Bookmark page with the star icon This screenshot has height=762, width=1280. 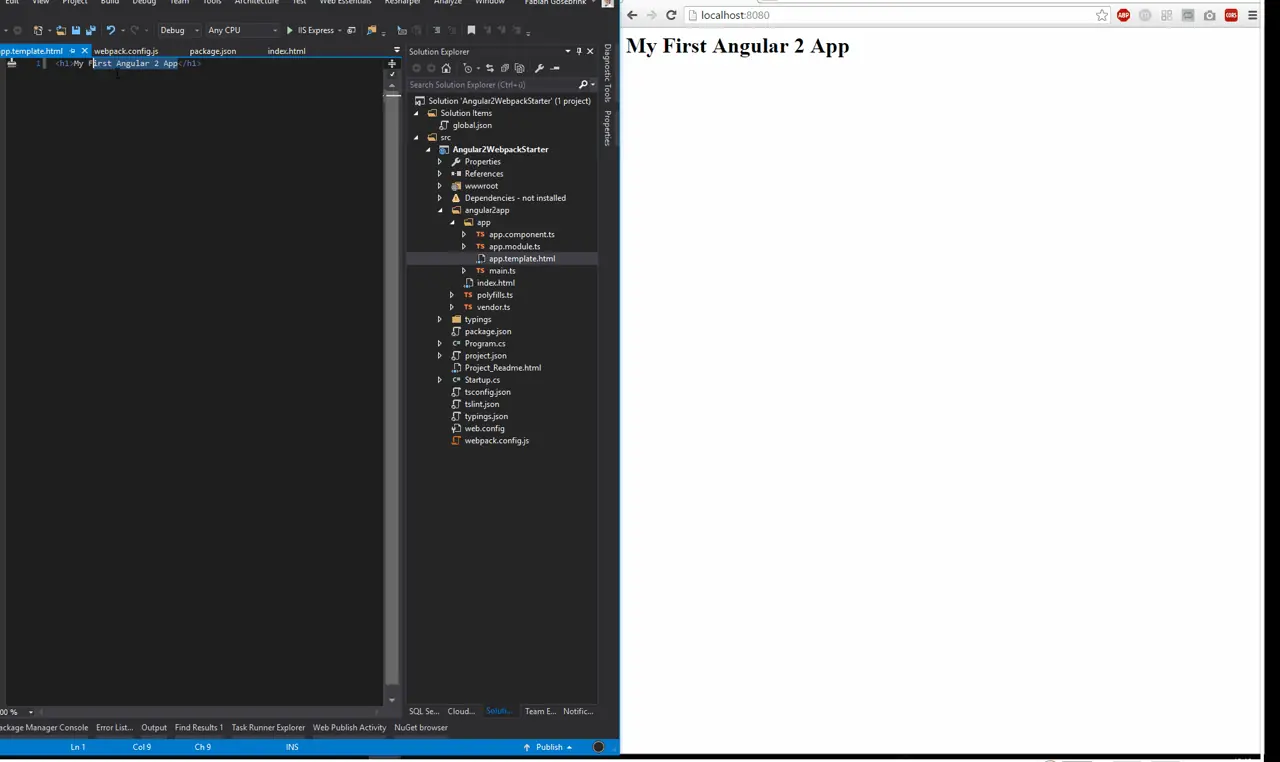1102,15
